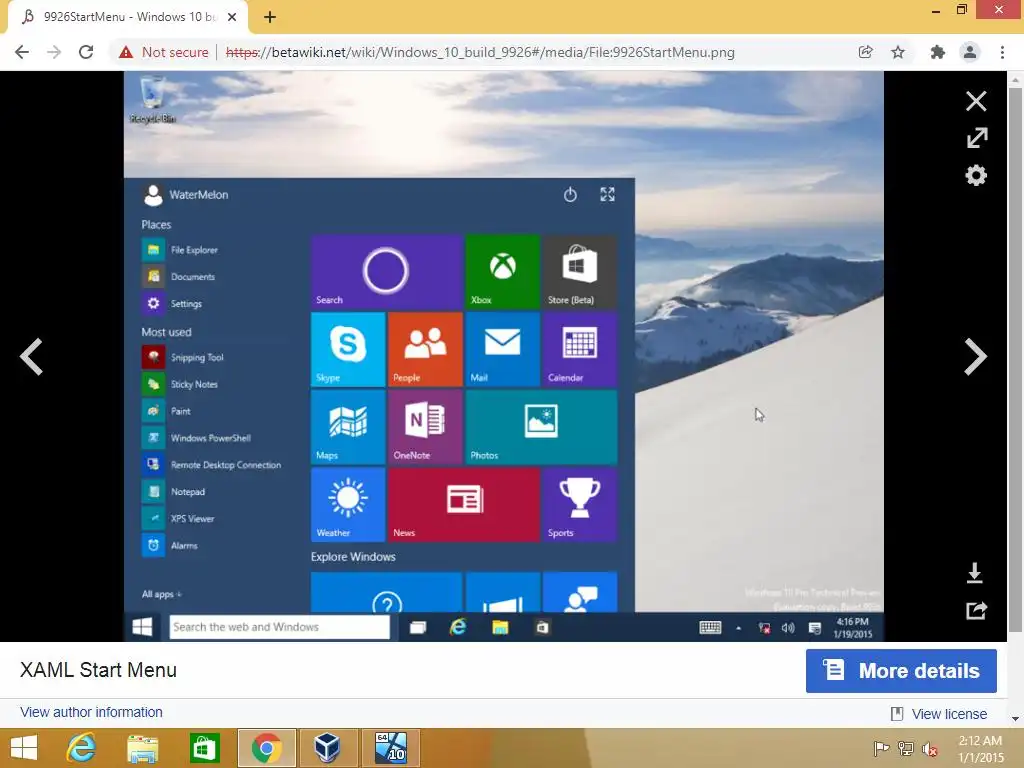Screen dimensions: 1024x768
Task: Click the Photos tile in the image
Action: point(541,427)
